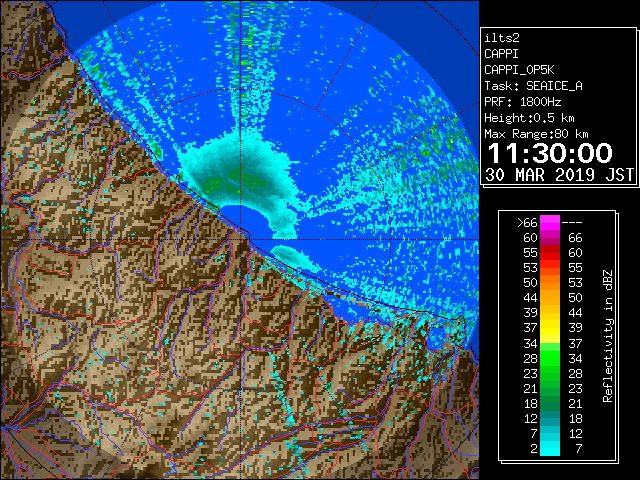Image resolution: width=640 pixels, height=480 pixels.
Task: Click the PRF: 1800Hz text
Action: click(522, 102)
